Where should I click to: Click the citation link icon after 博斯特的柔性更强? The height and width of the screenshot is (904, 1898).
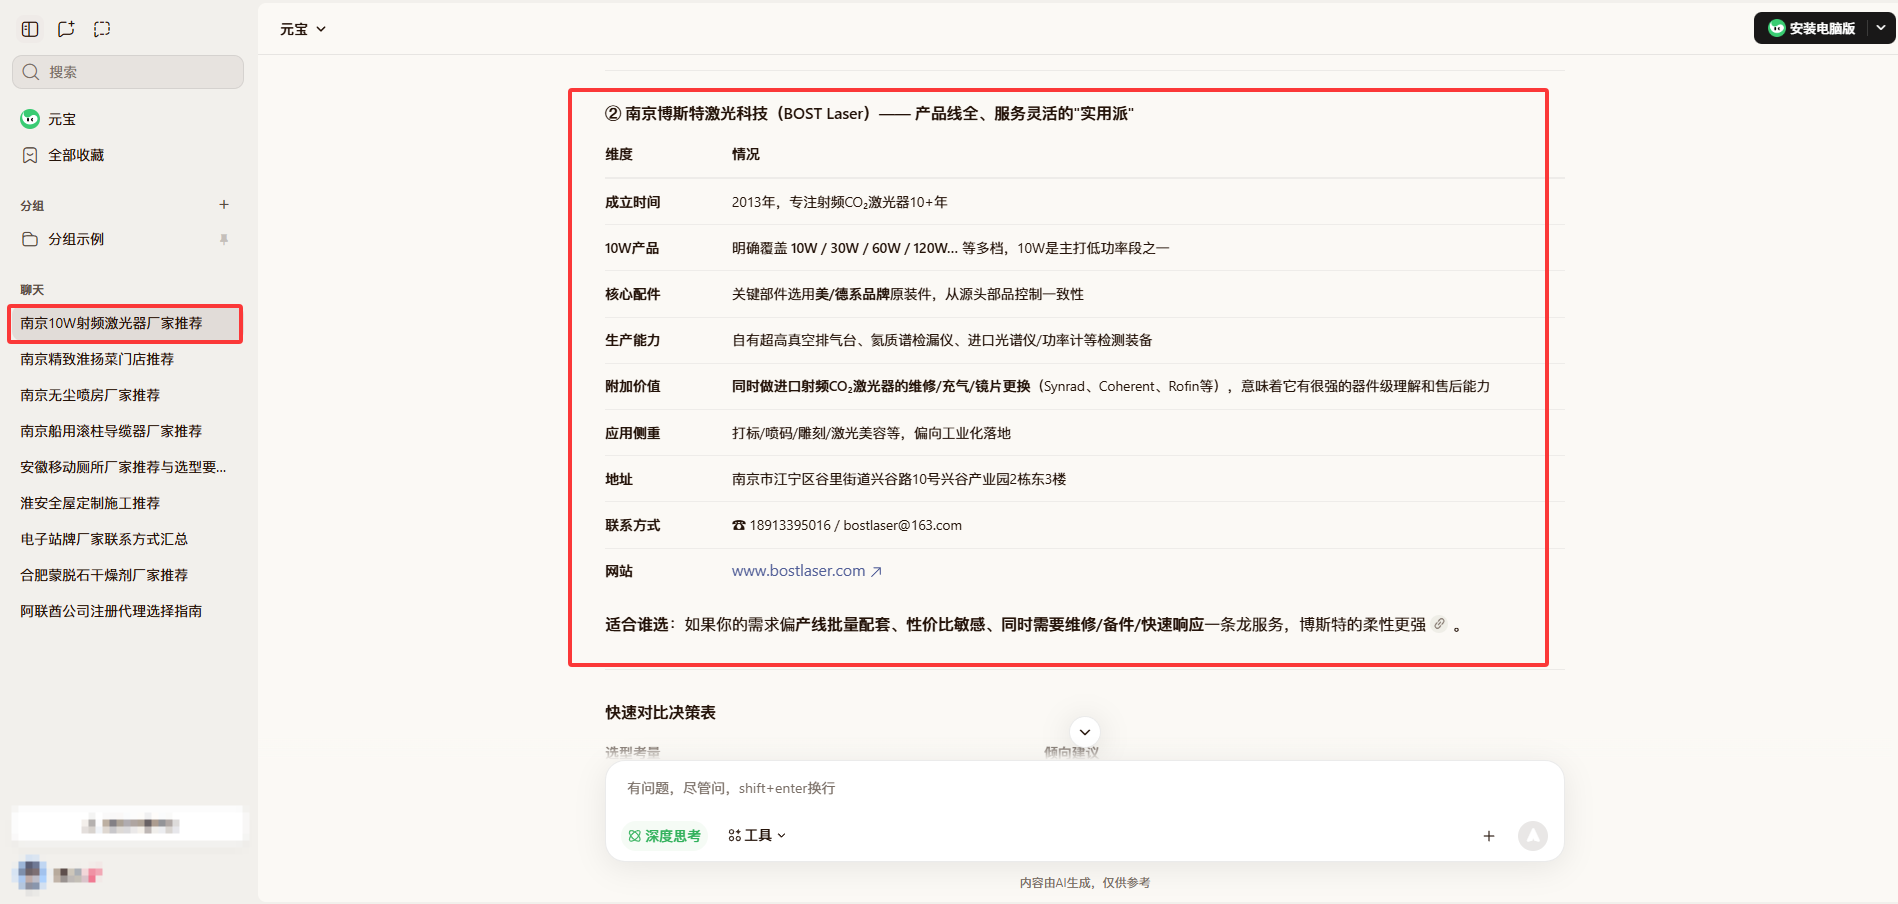(x=1439, y=624)
